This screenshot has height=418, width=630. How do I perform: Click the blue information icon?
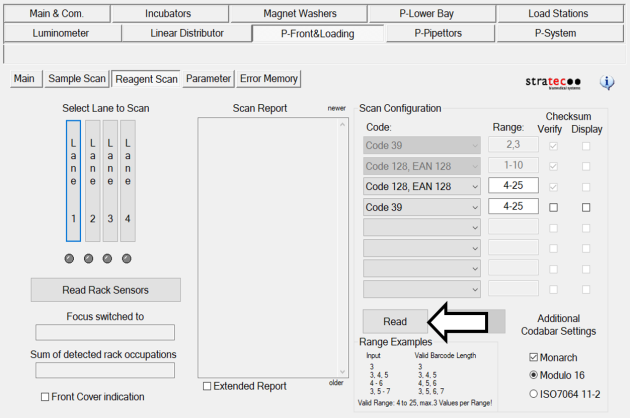[x=606, y=82]
